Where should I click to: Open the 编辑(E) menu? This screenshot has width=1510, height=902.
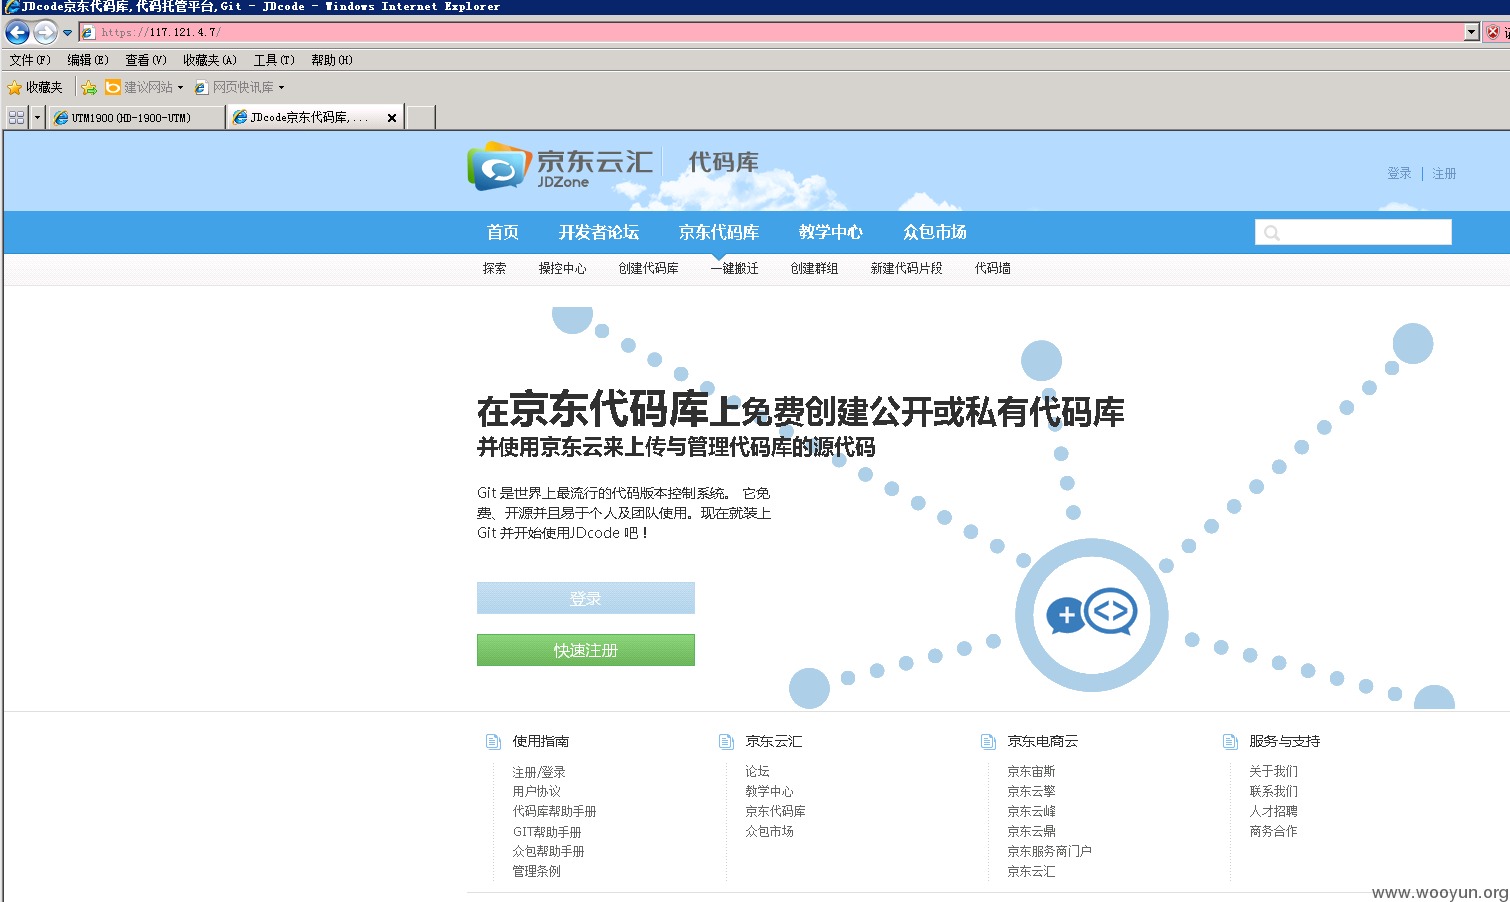(x=88, y=60)
